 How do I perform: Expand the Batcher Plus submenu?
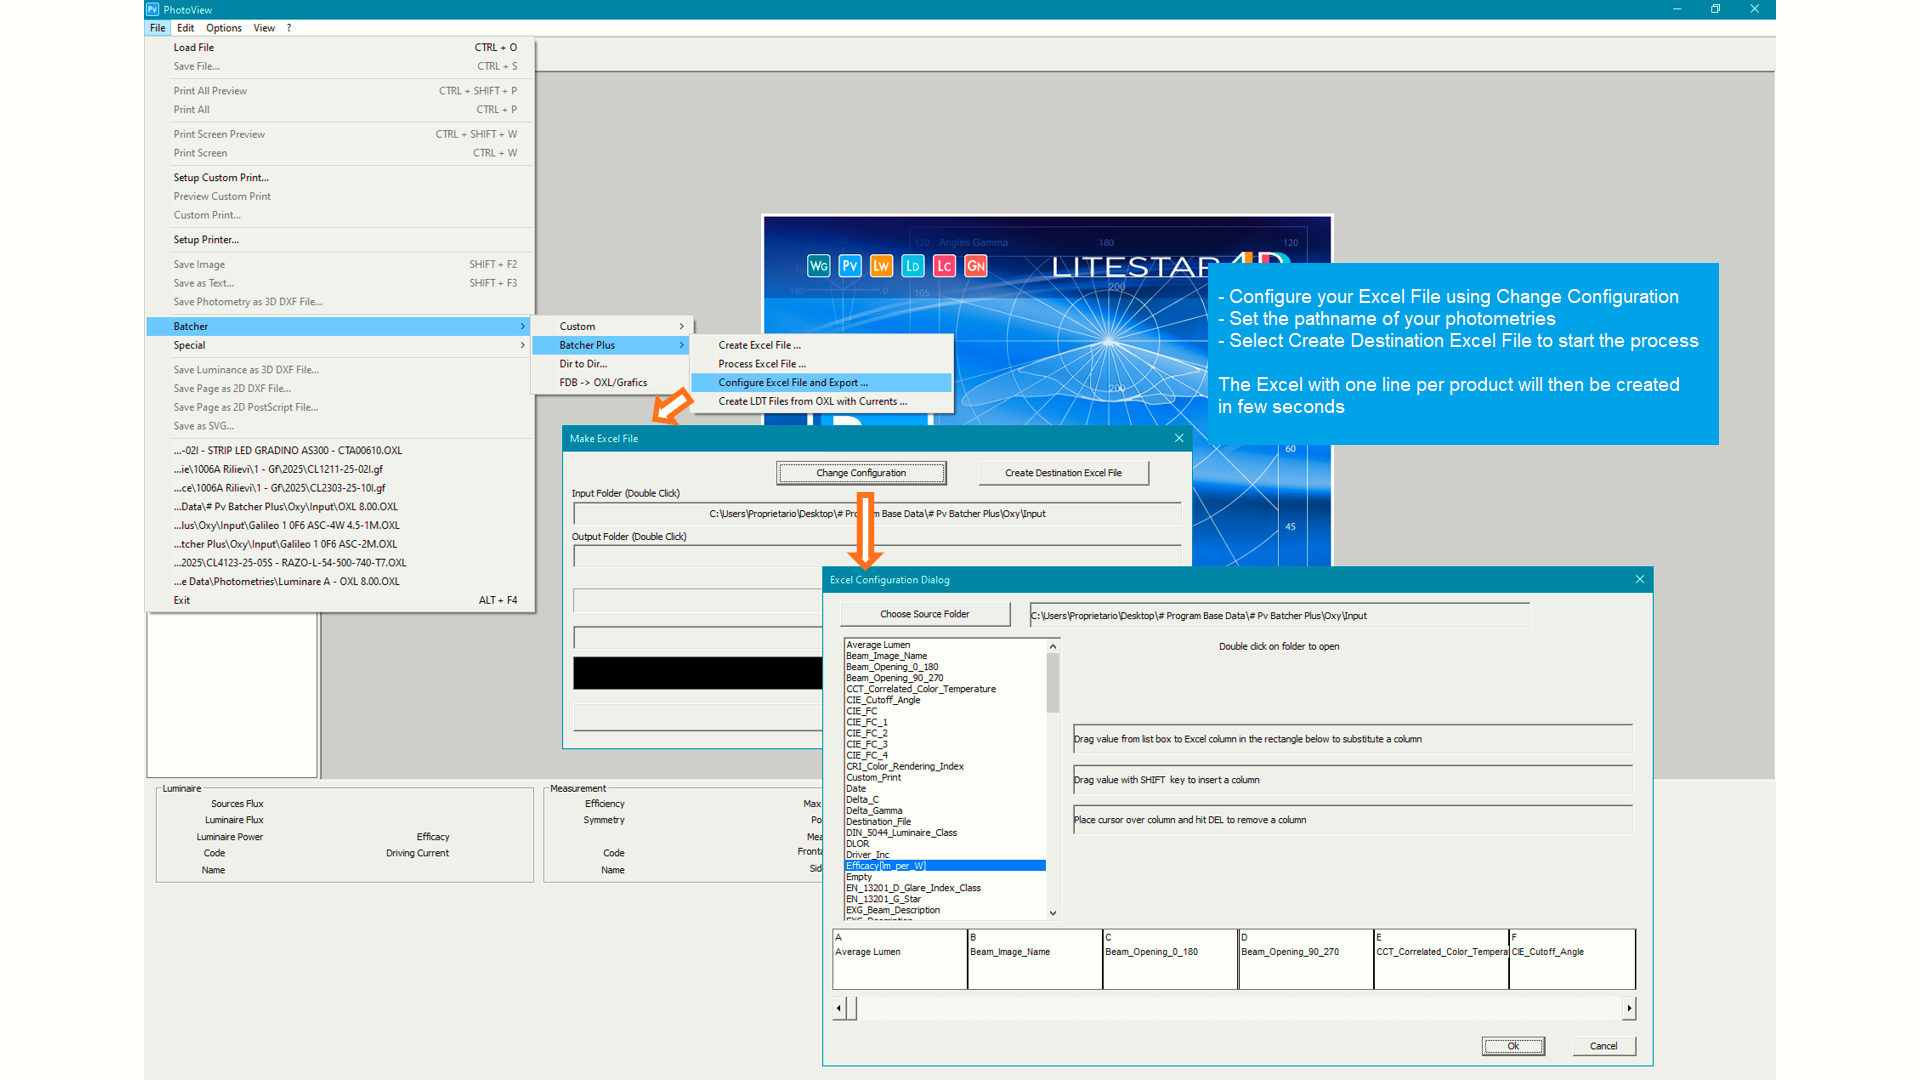(x=613, y=345)
